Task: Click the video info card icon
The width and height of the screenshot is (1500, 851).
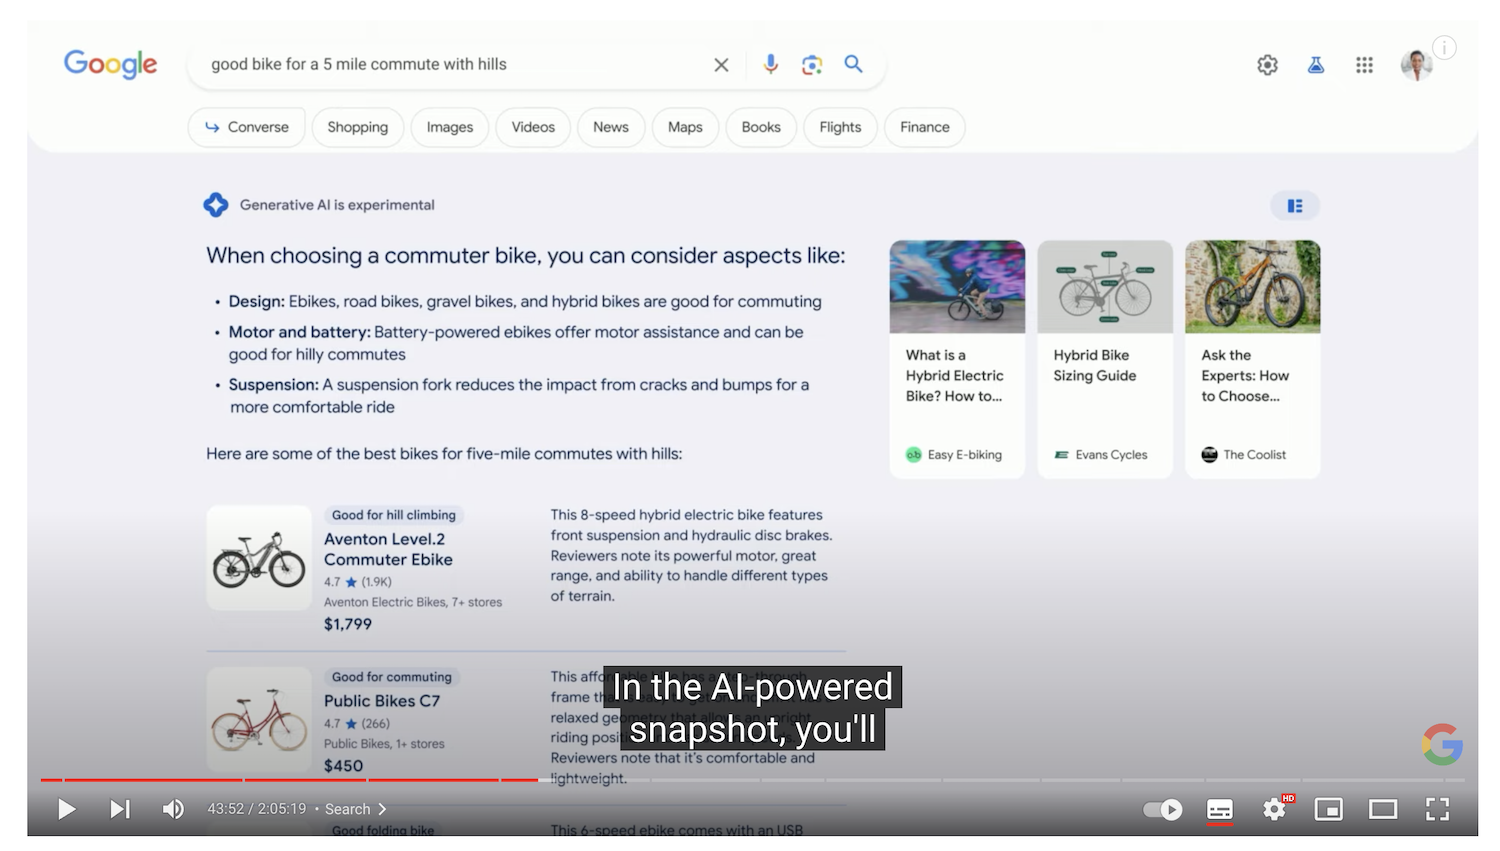Action: pos(1444,47)
